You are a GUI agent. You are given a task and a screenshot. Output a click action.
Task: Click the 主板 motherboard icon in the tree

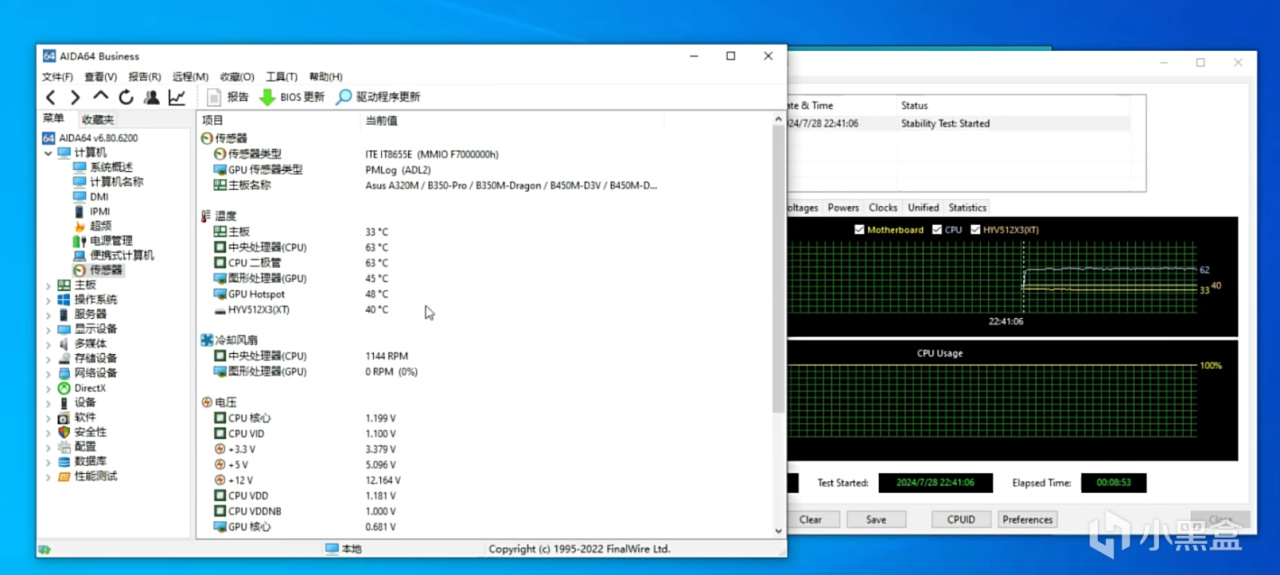click(64, 285)
